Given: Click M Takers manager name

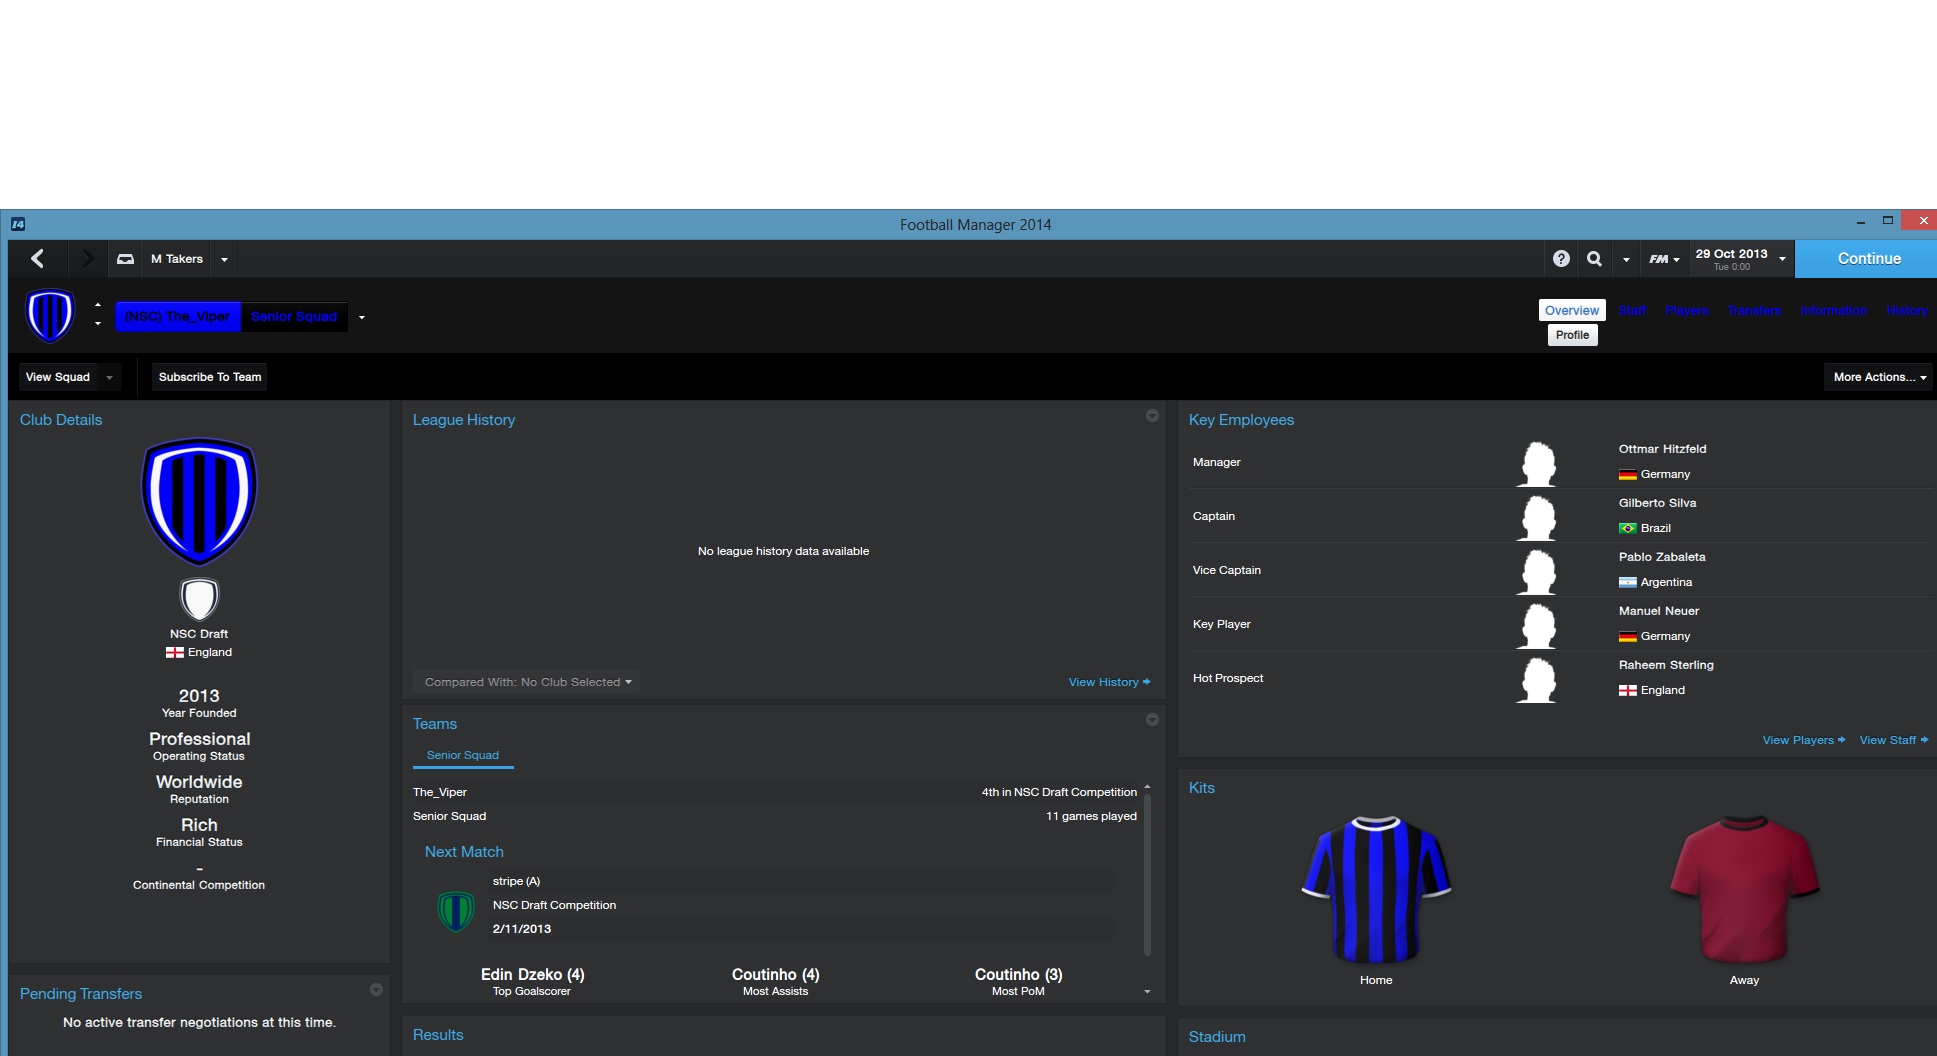Looking at the screenshot, I should point(177,259).
